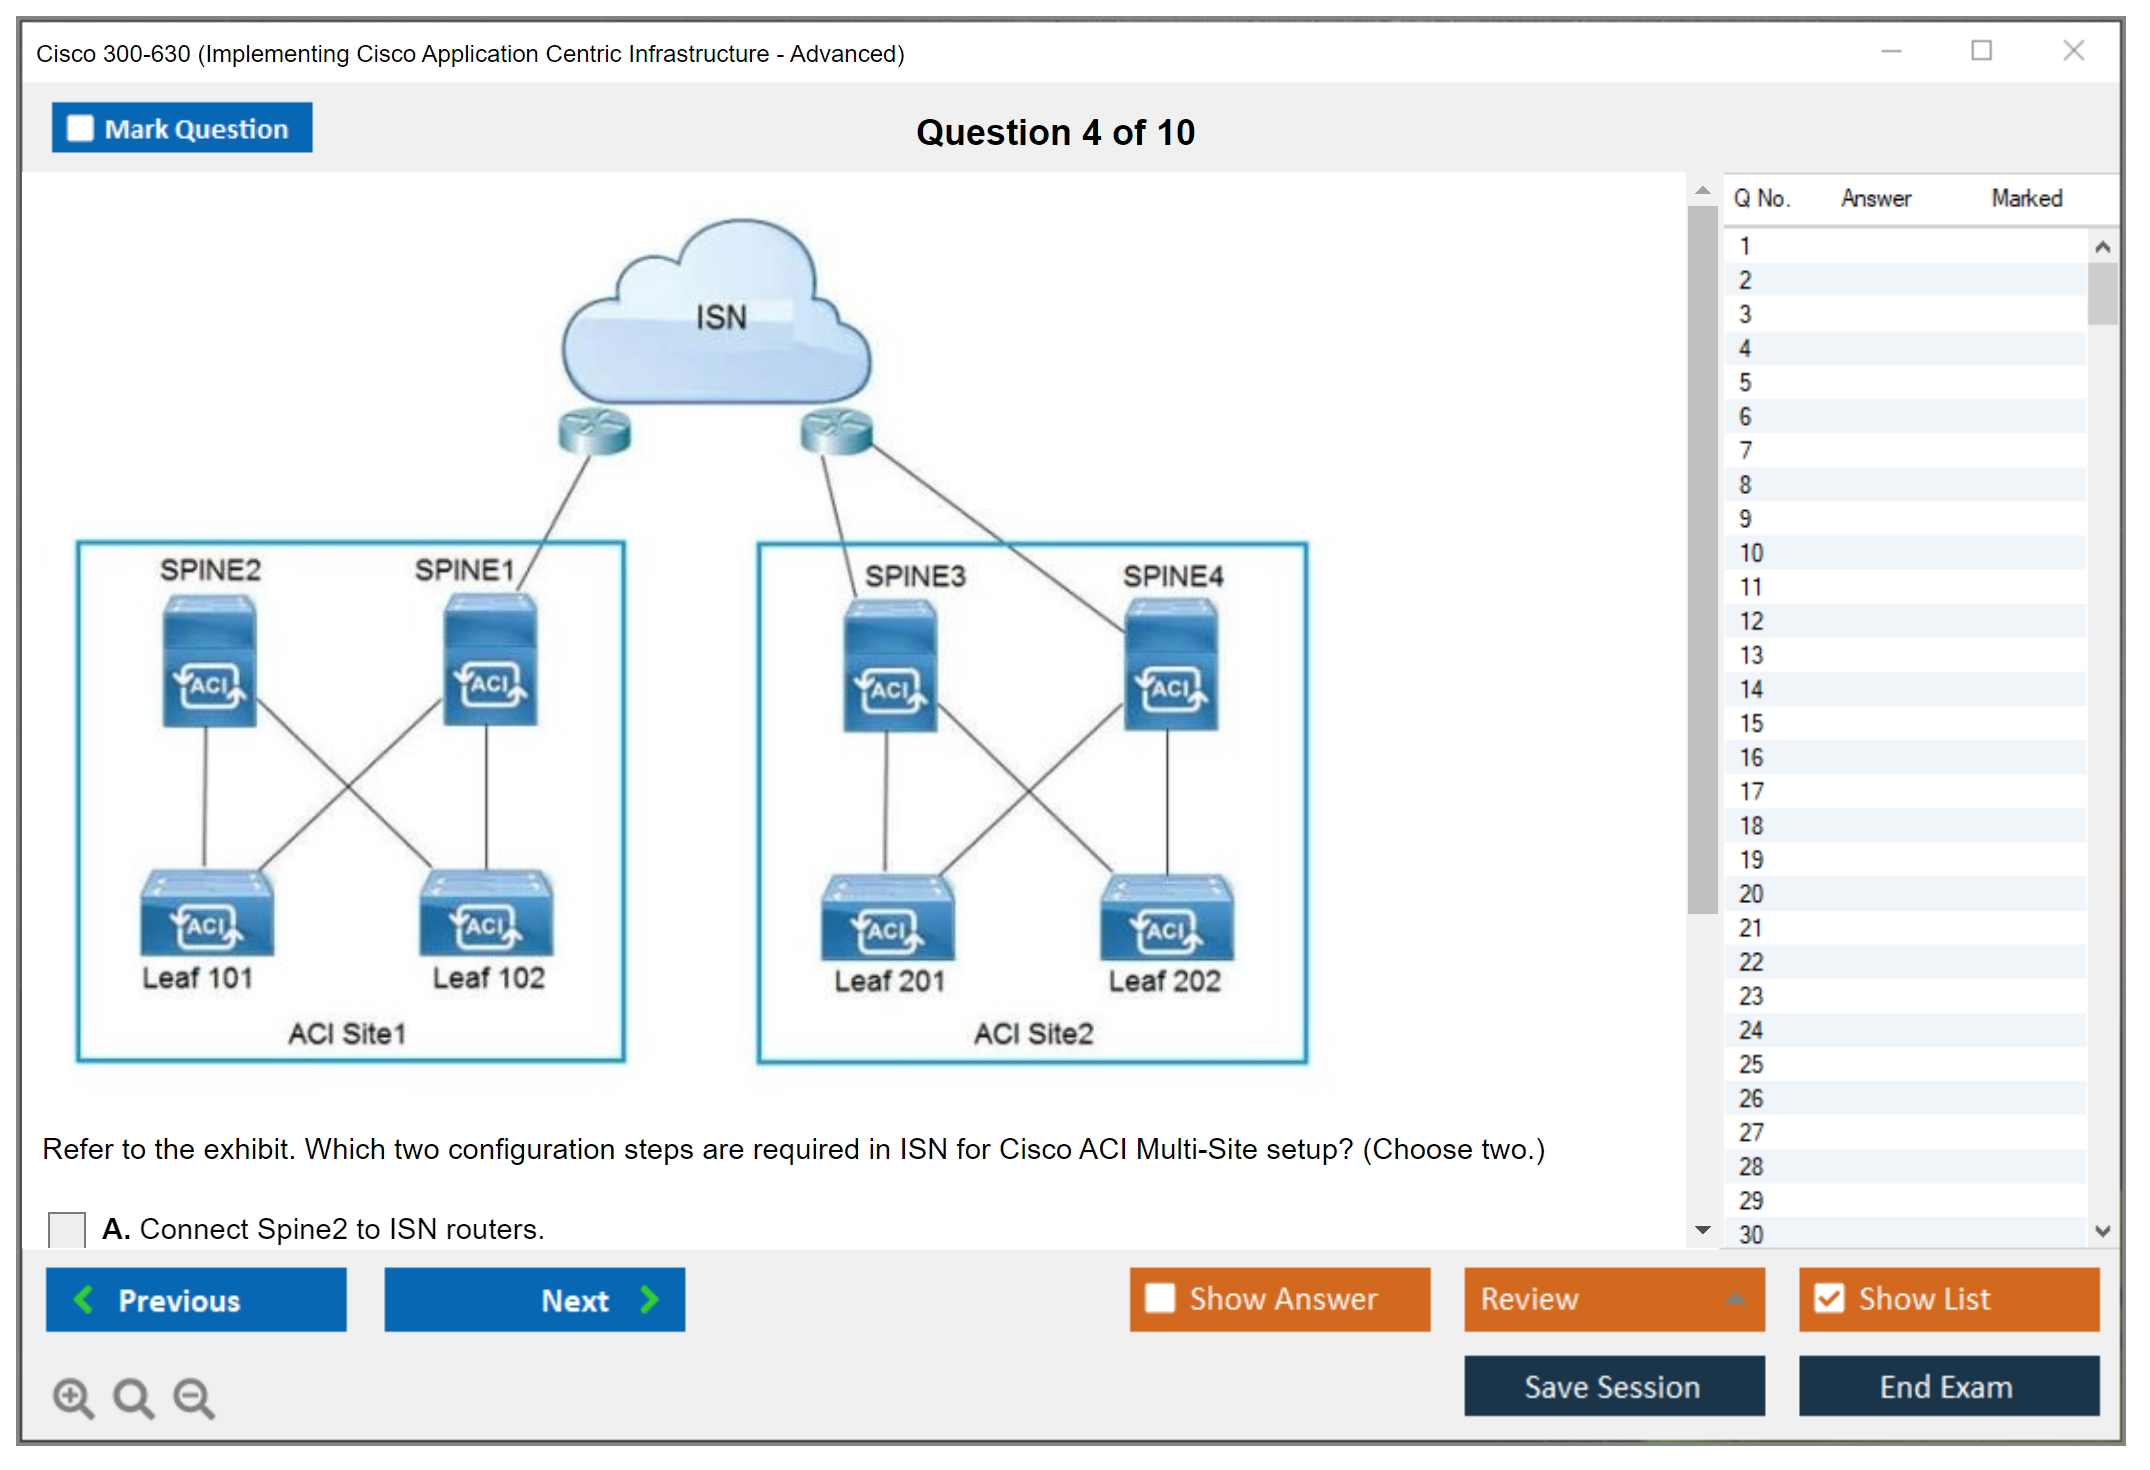
Task: Click the question list scrollbar thumb
Action: click(2102, 294)
